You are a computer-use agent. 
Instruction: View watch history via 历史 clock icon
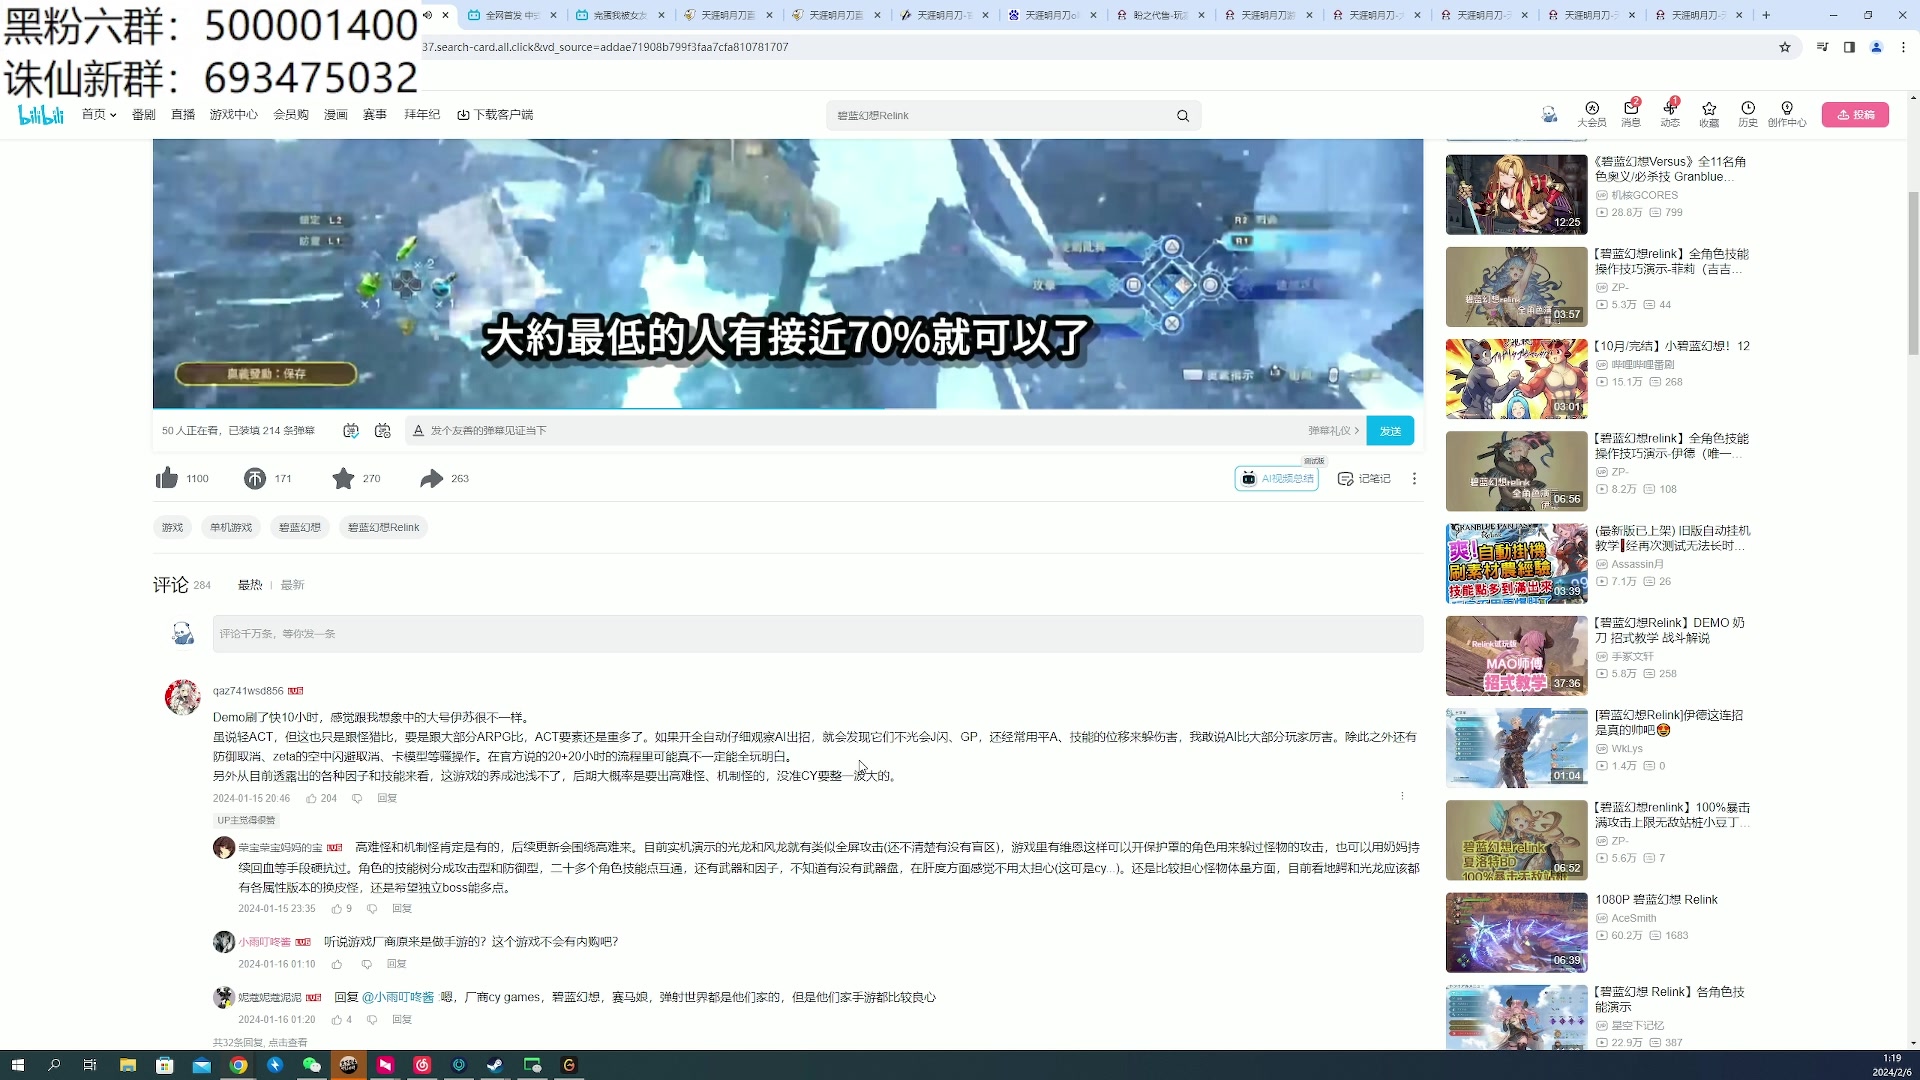click(x=1748, y=114)
